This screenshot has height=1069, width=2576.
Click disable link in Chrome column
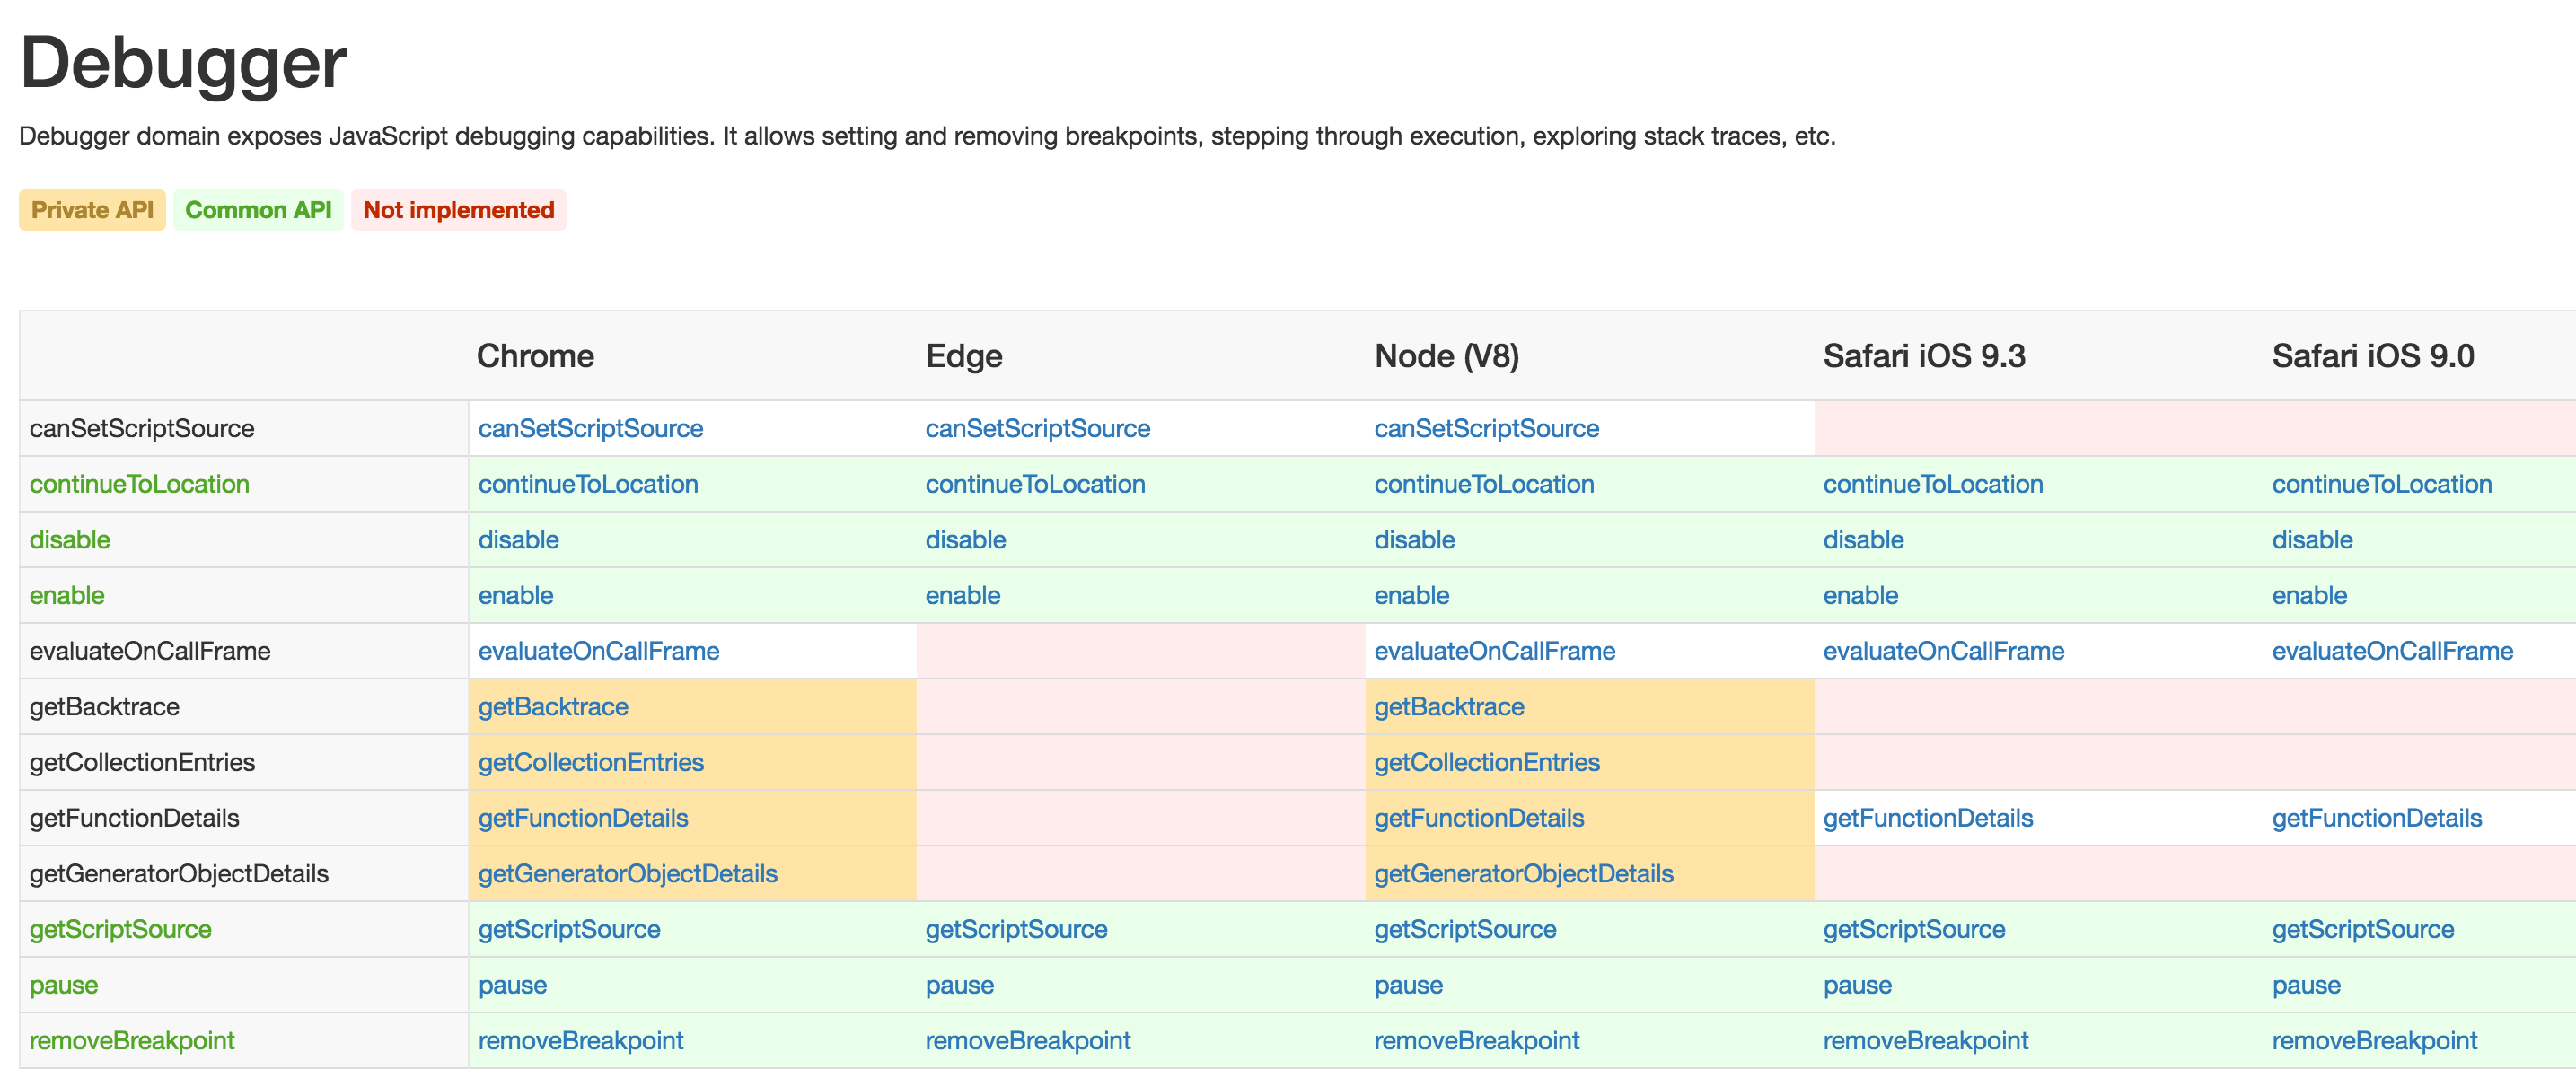518,540
